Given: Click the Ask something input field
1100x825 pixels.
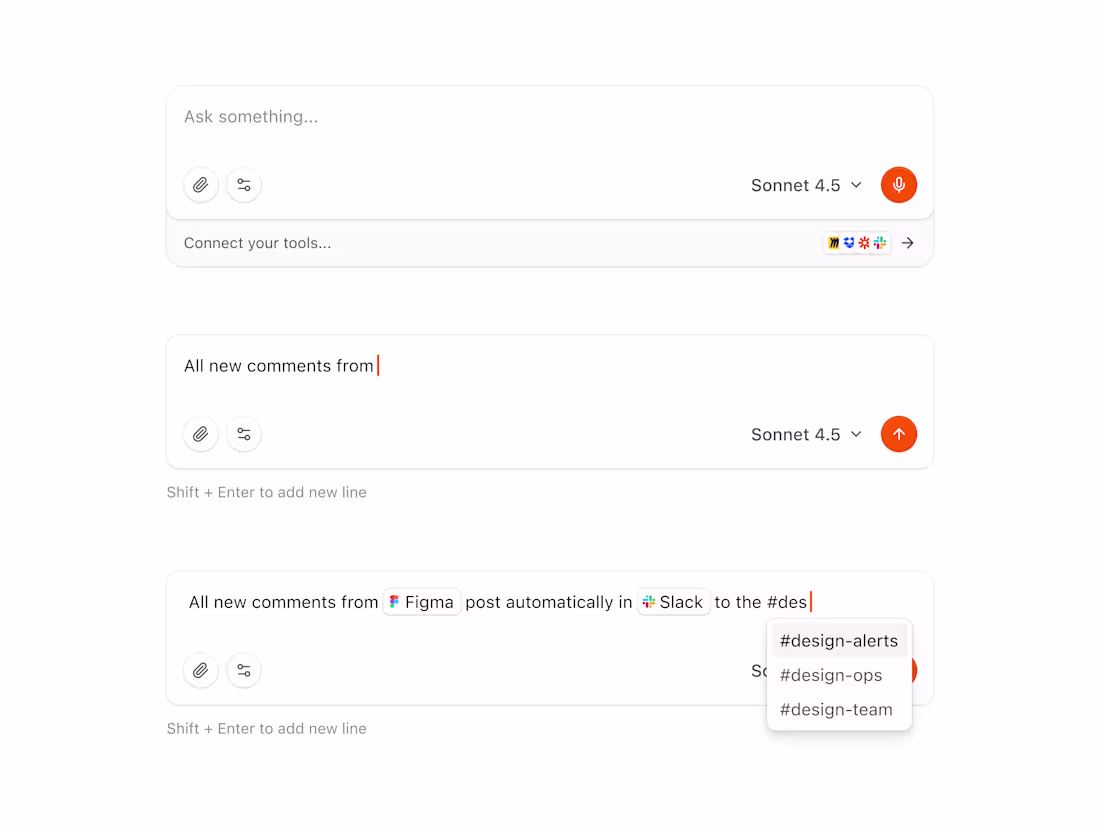Looking at the screenshot, I should pos(400,116).
